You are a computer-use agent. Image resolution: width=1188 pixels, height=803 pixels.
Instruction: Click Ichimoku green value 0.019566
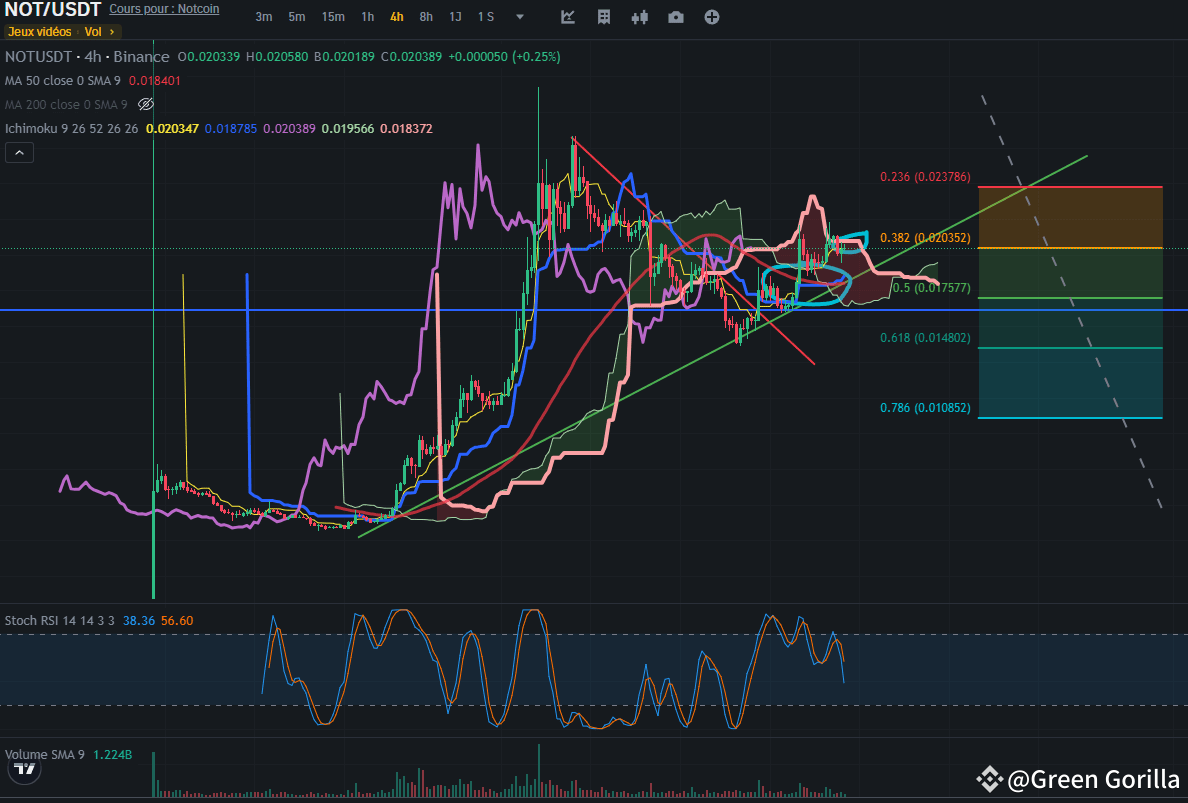pyautogui.click(x=348, y=129)
